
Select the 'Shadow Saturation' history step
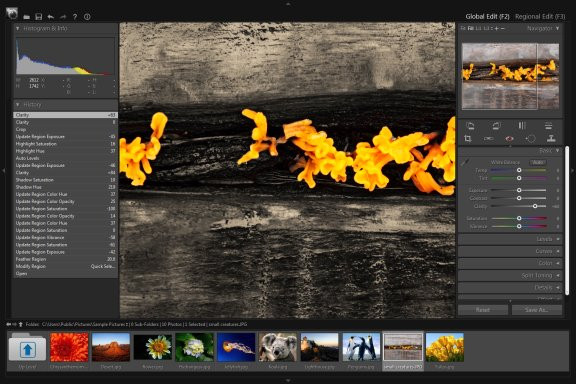click(x=65, y=180)
